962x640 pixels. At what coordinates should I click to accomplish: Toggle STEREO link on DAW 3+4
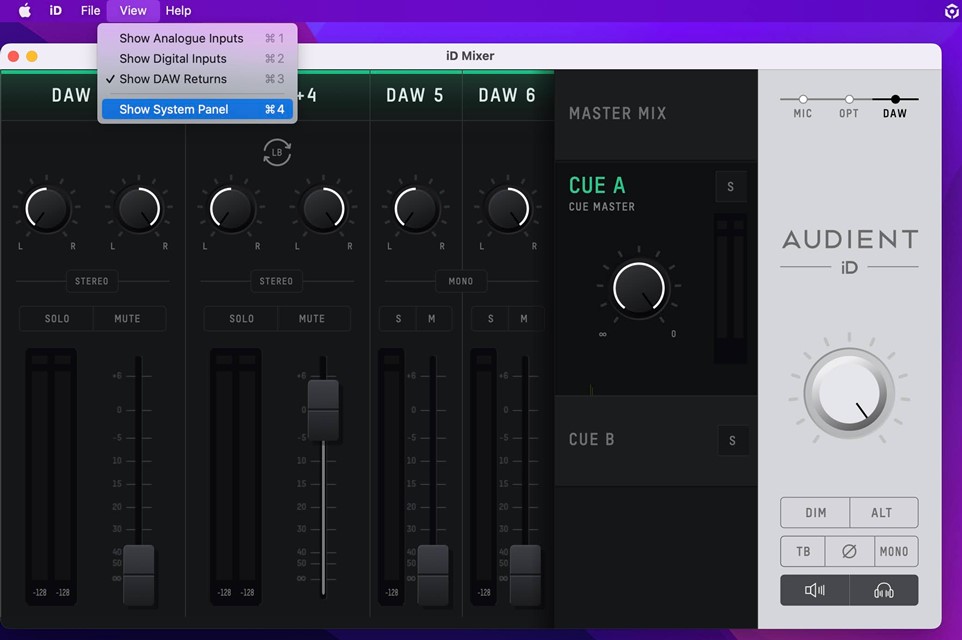[276, 281]
